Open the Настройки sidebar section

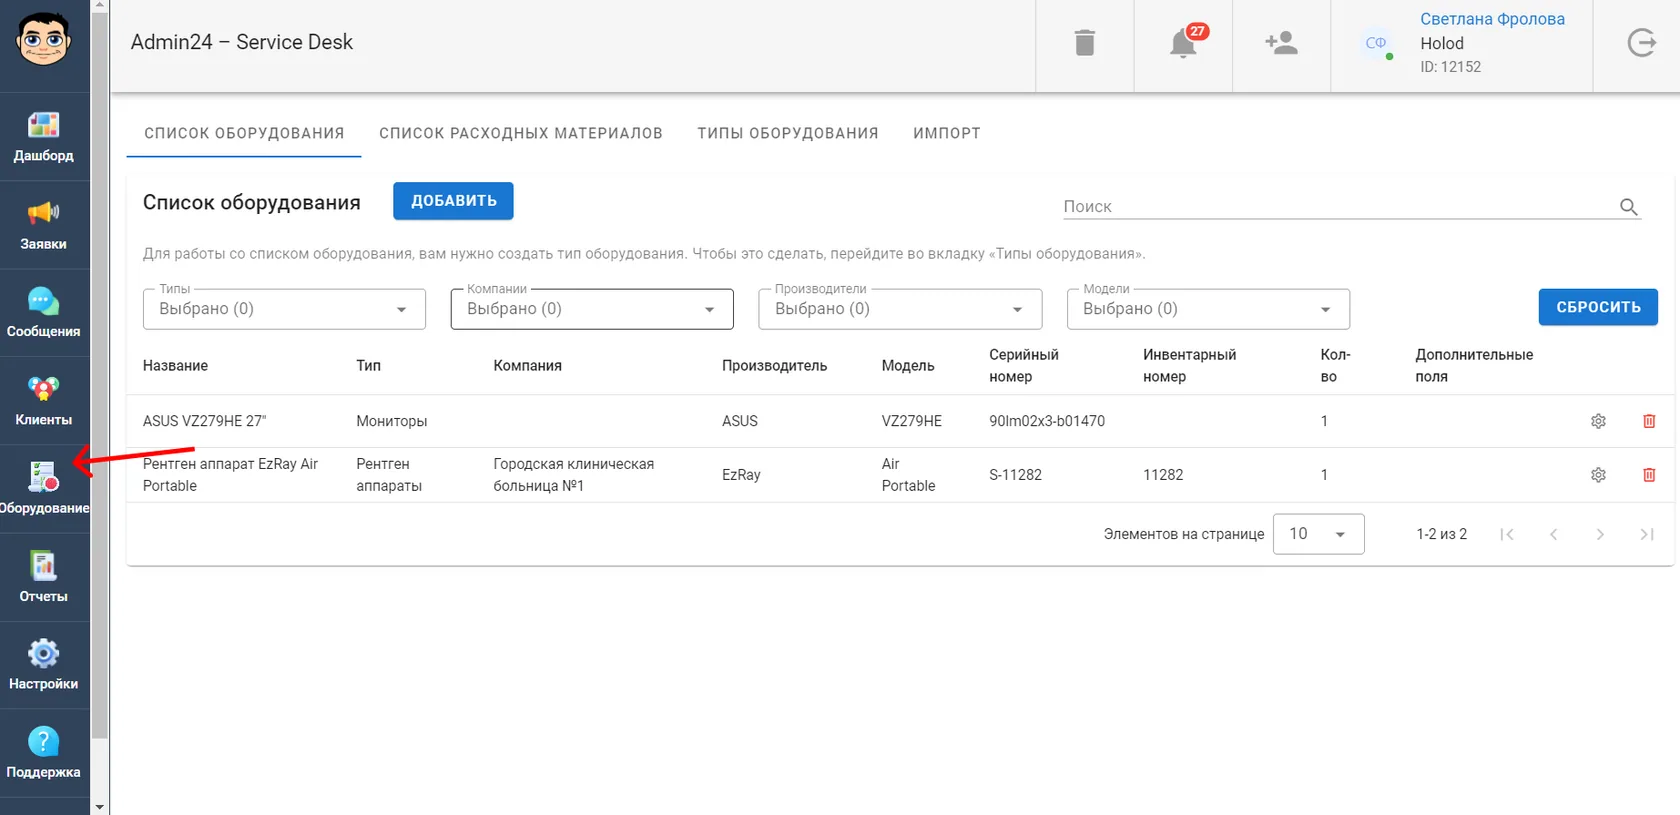tap(44, 665)
